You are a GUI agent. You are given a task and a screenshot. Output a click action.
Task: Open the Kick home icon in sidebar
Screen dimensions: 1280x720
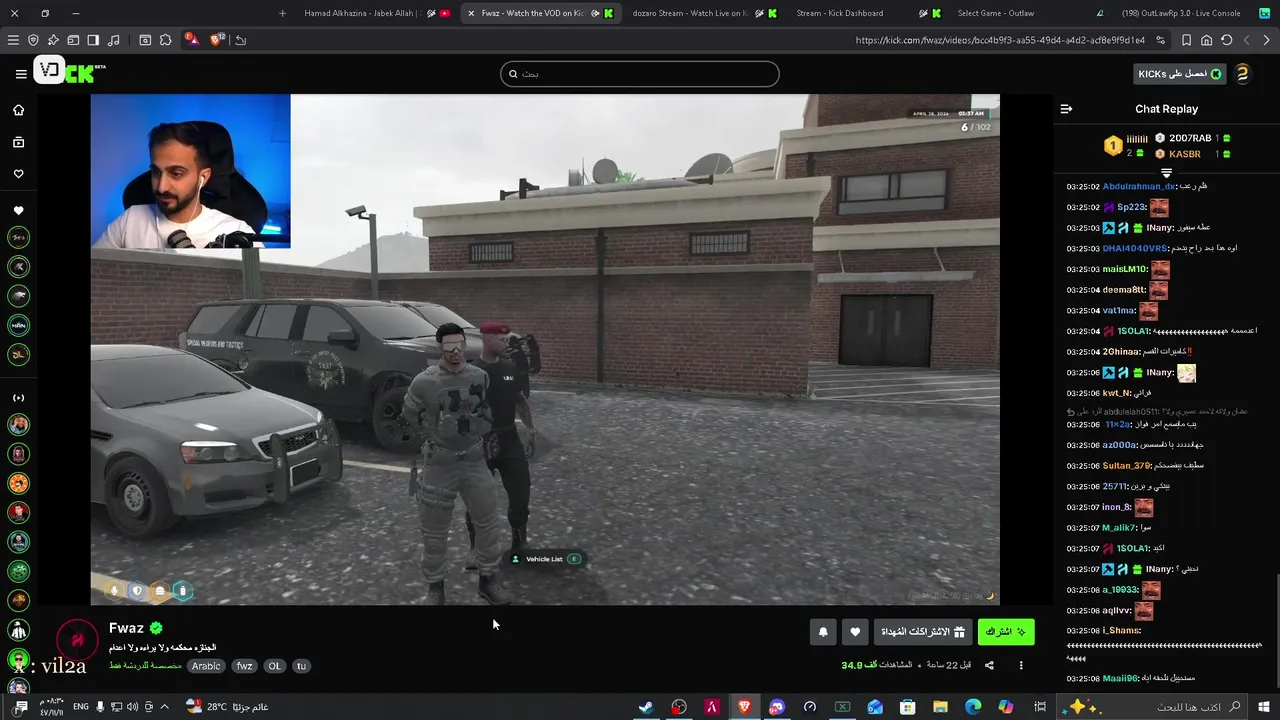coord(18,110)
